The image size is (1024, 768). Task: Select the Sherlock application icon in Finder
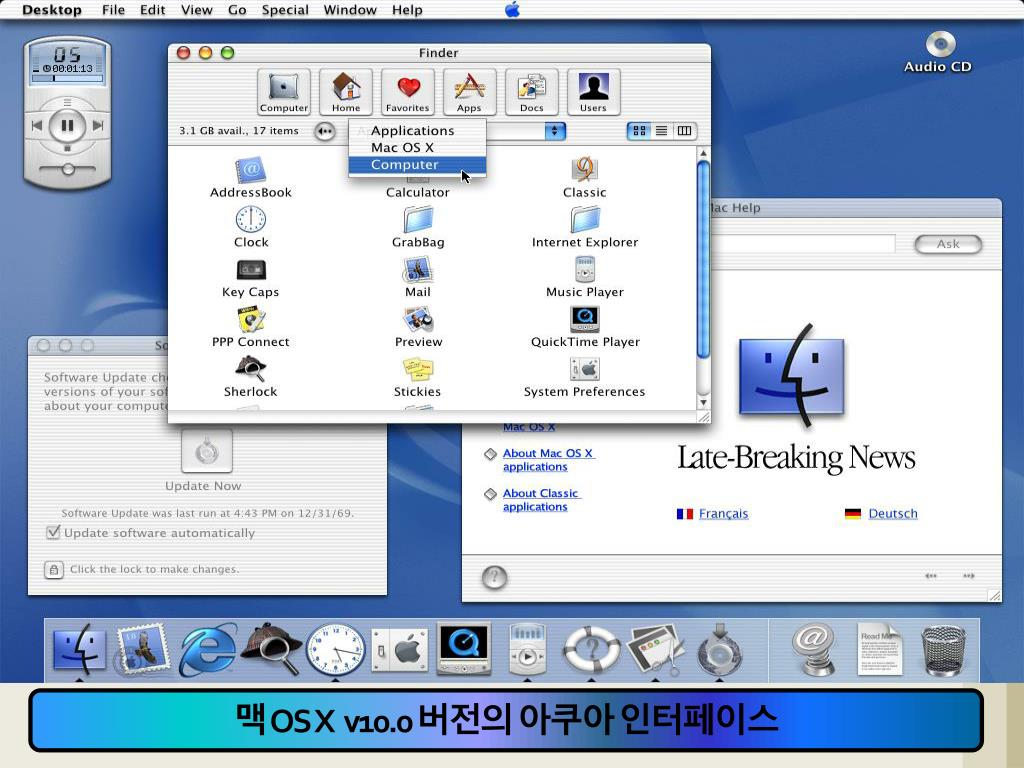pyautogui.click(x=251, y=369)
